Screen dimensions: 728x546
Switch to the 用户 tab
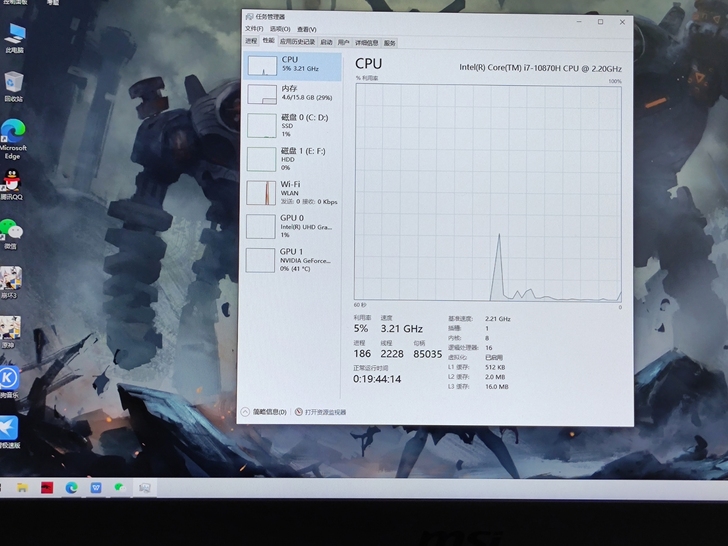click(344, 43)
